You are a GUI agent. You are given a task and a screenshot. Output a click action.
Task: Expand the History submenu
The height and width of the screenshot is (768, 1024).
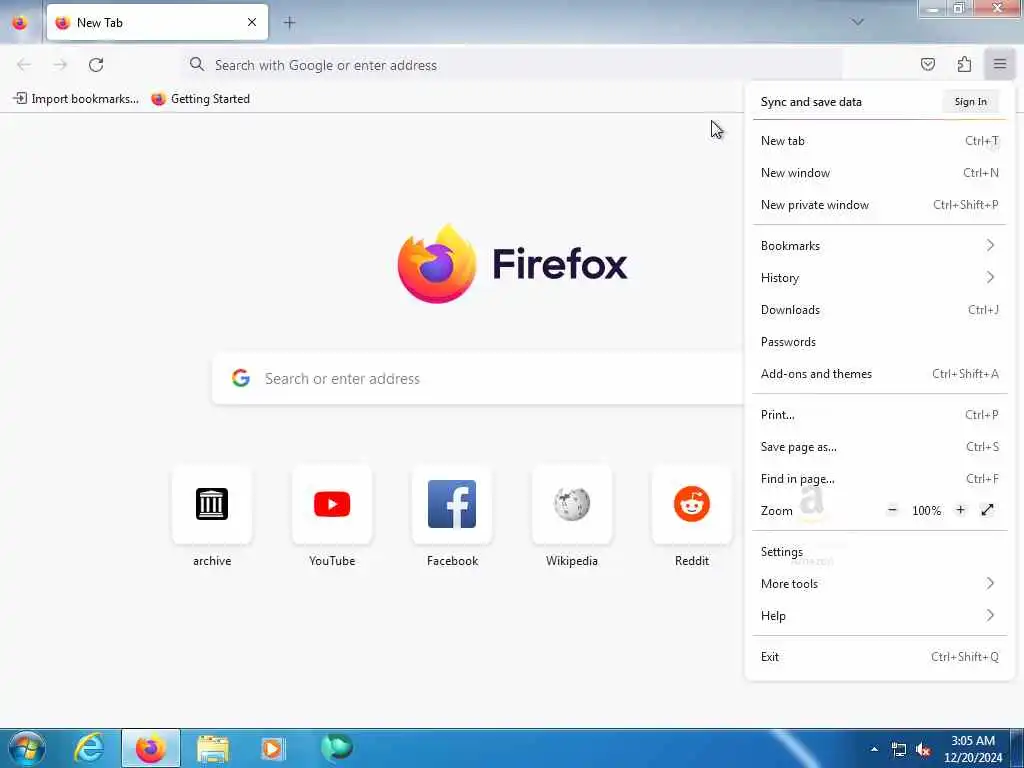(879, 278)
